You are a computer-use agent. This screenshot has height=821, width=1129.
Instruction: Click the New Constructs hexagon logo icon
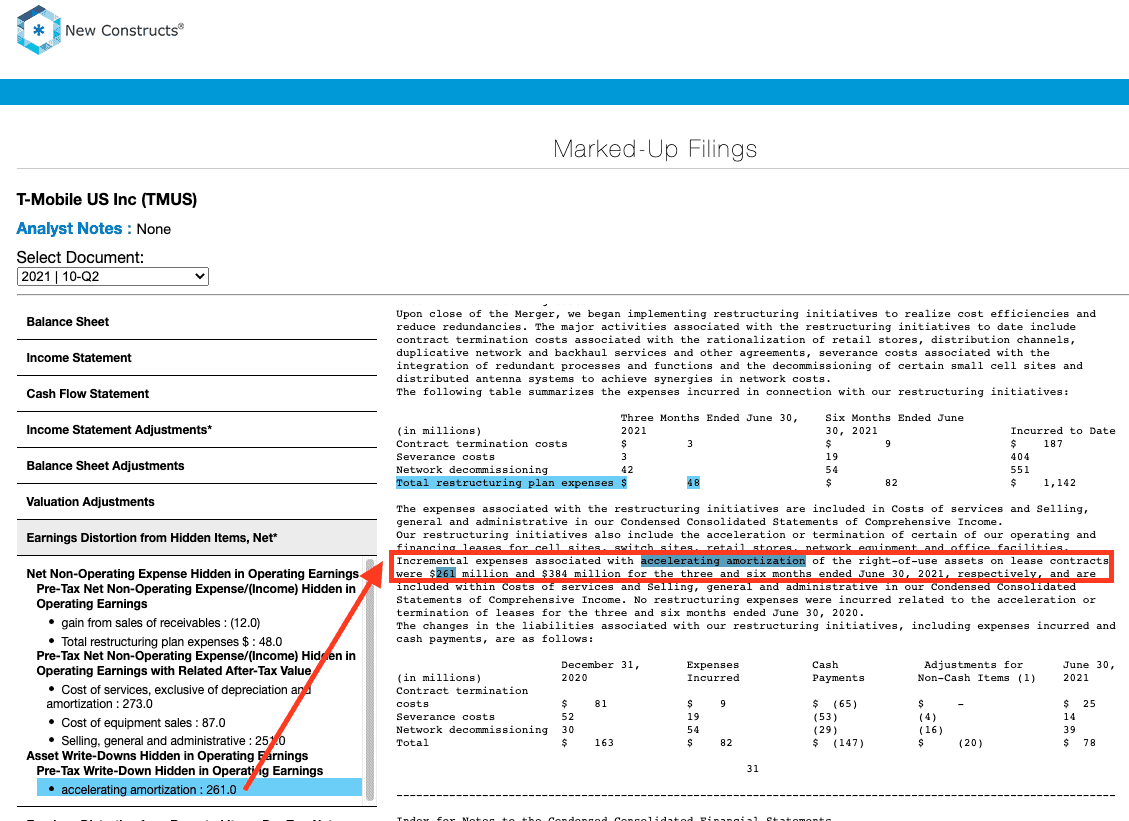(38, 30)
